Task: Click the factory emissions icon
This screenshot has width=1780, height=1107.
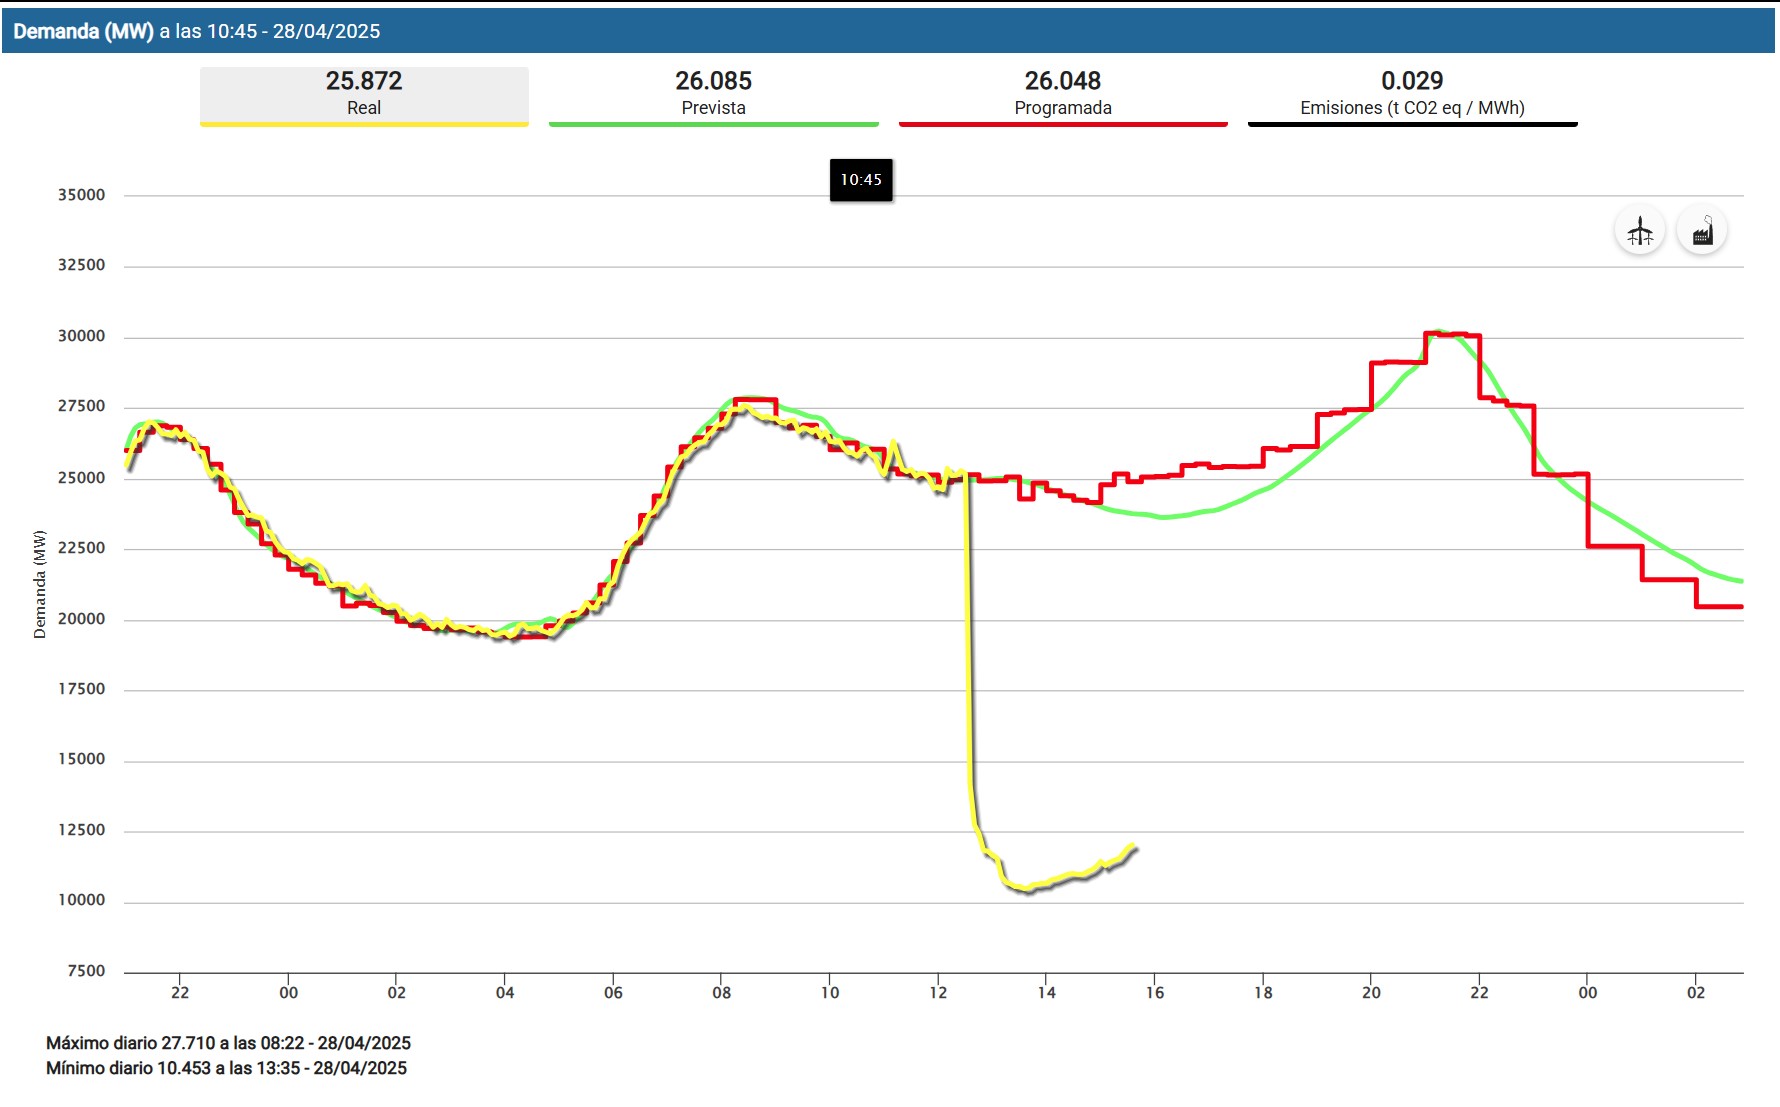Action: pos(1702,231)
